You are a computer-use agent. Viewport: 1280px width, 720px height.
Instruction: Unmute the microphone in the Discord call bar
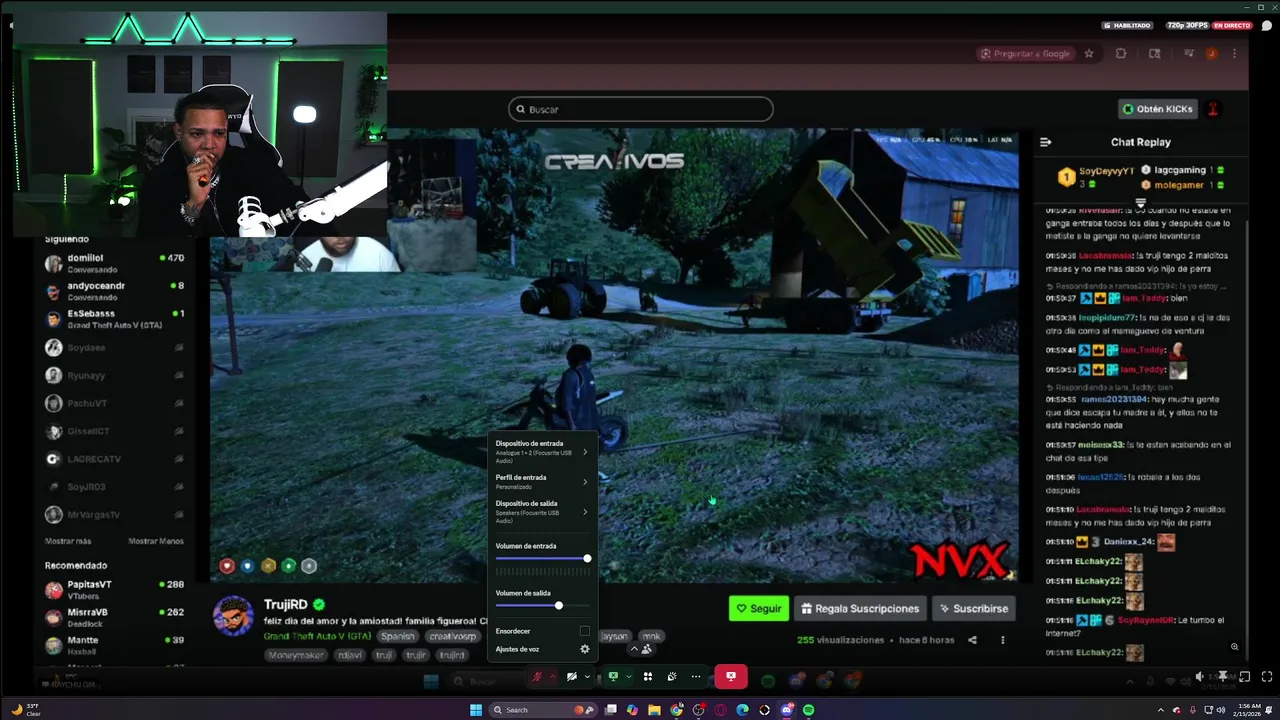tap(538, 677)
